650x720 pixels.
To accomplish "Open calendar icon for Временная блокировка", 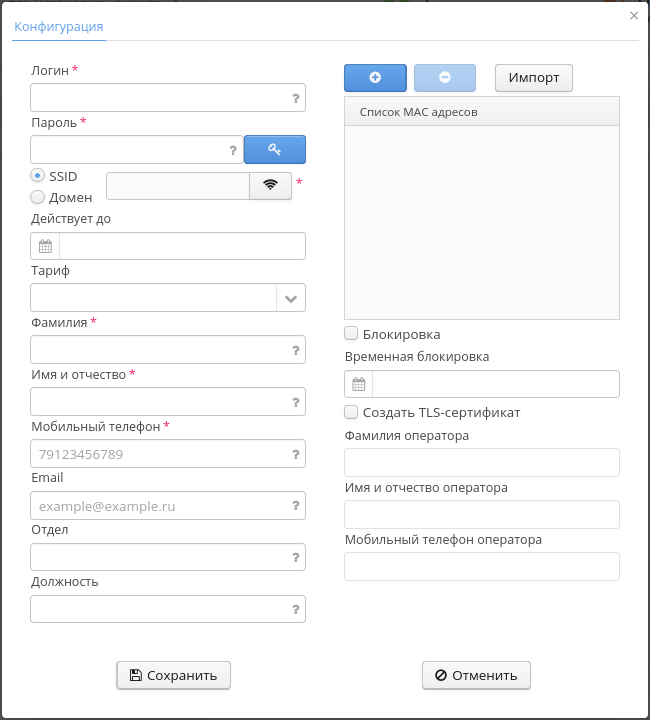I will click(x=359, y=384).
